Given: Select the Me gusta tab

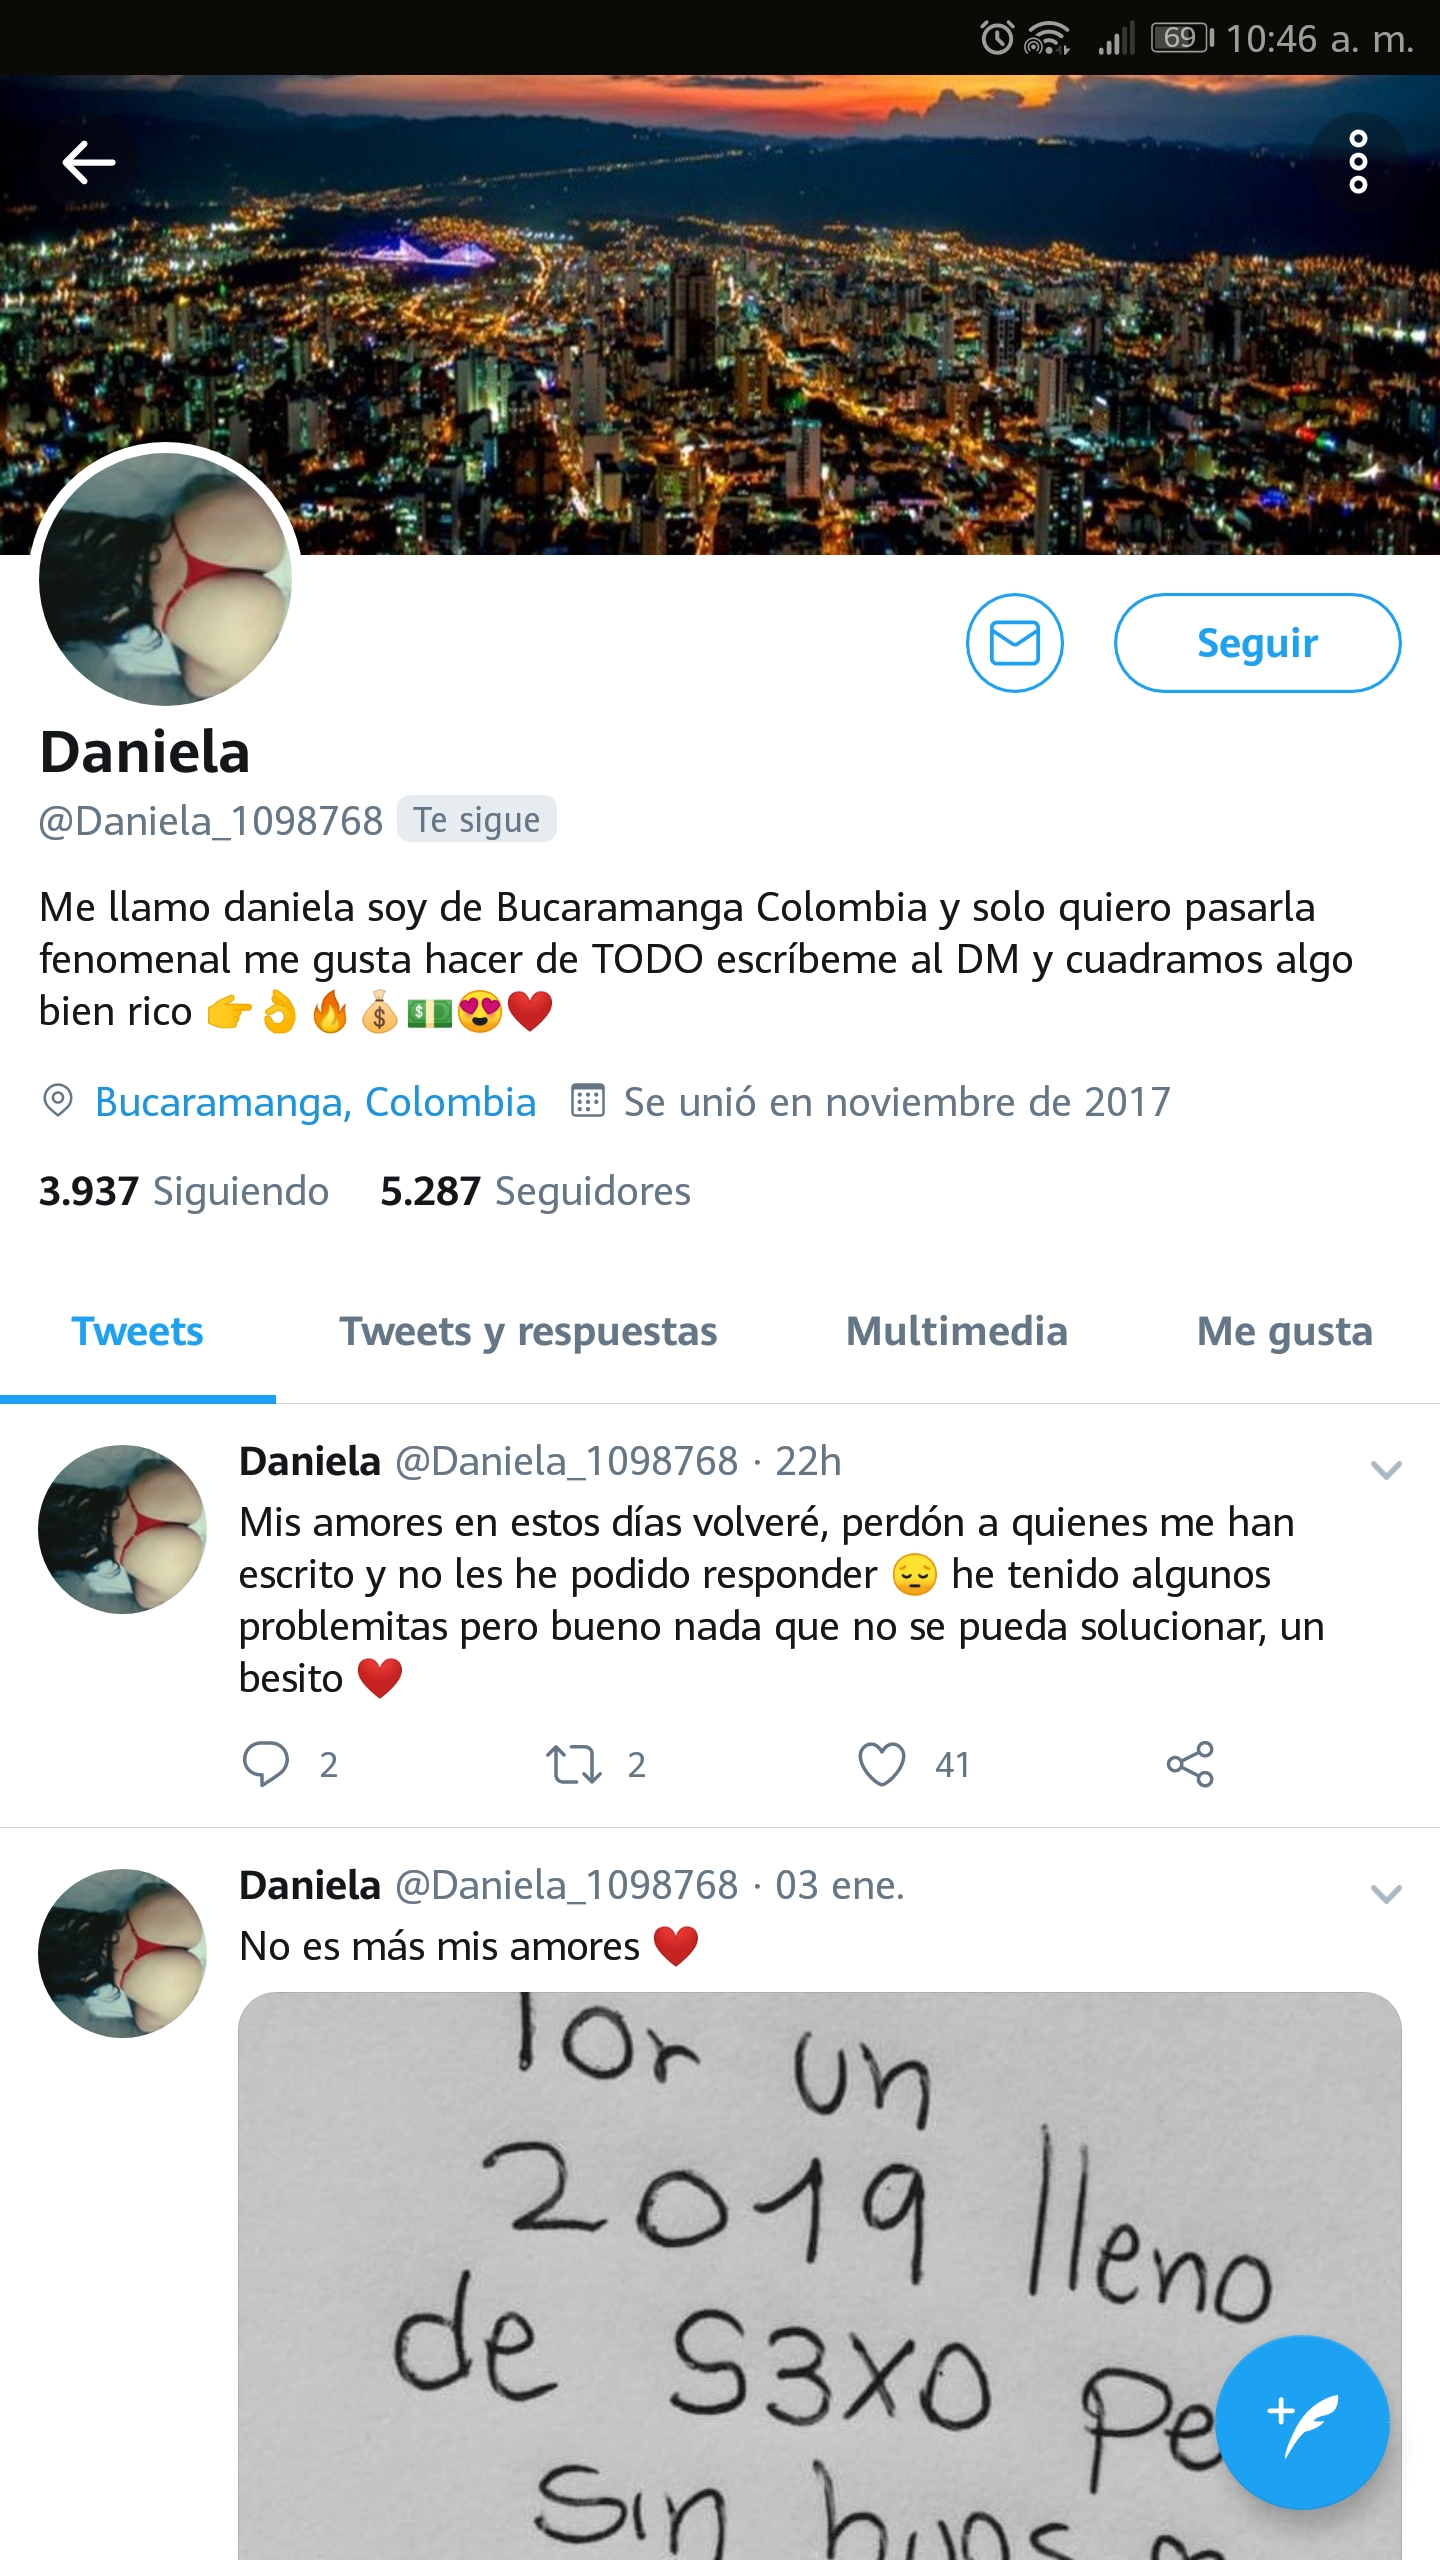Looking at the screenshot, I should [x=1285, y=1332].
